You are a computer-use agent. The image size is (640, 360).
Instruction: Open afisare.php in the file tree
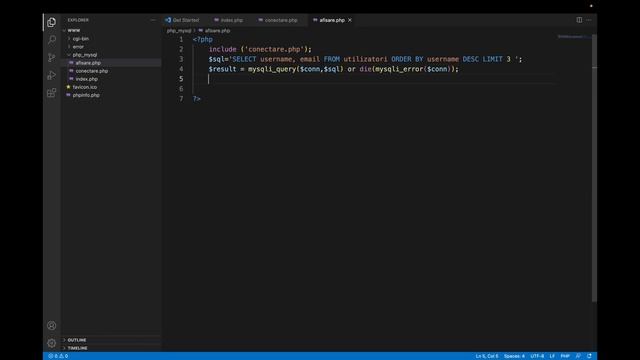pyautogui.click(x=88, y=63)
